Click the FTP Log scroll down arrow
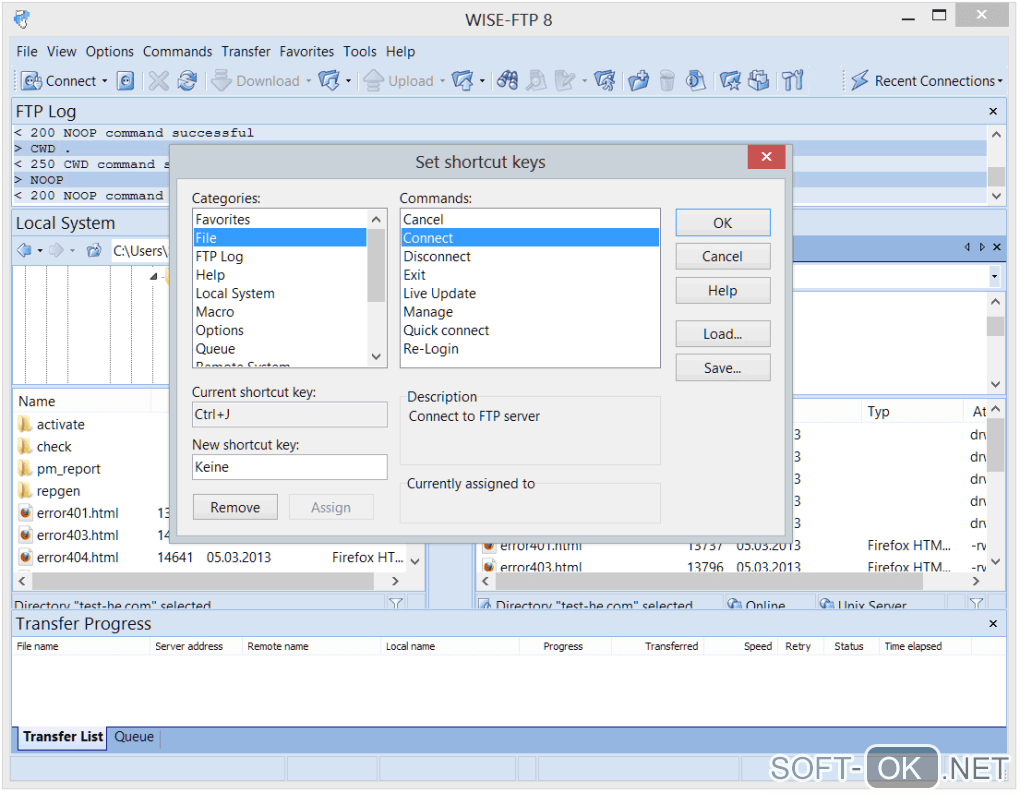The width and height of the screenshot is (1020, 793). tap(996, 196)
